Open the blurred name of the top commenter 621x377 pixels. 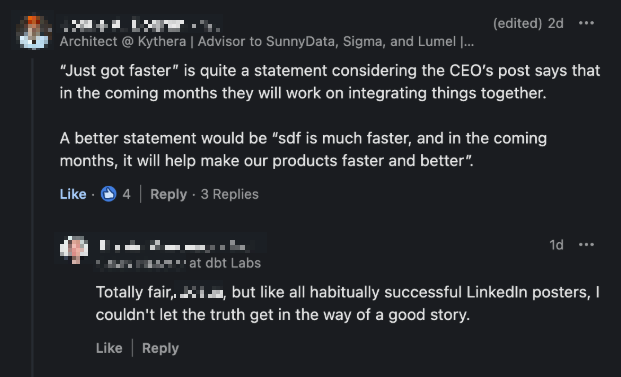[141, 25]
